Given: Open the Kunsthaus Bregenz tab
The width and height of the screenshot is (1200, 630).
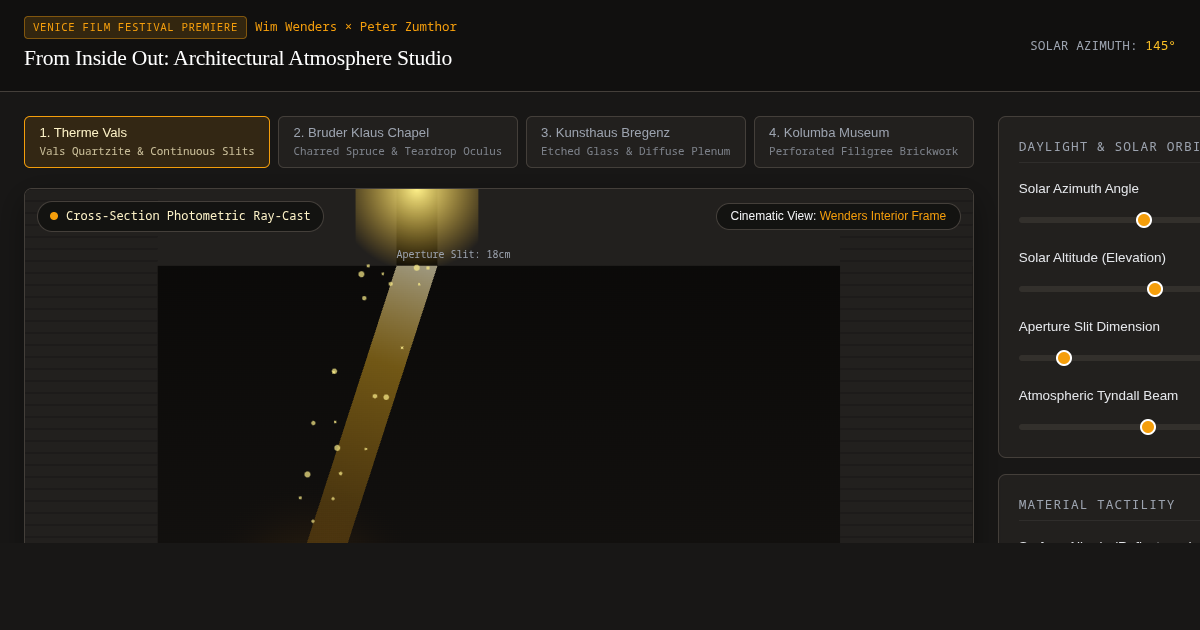Looking at the screenshot, I should point(636,142).
